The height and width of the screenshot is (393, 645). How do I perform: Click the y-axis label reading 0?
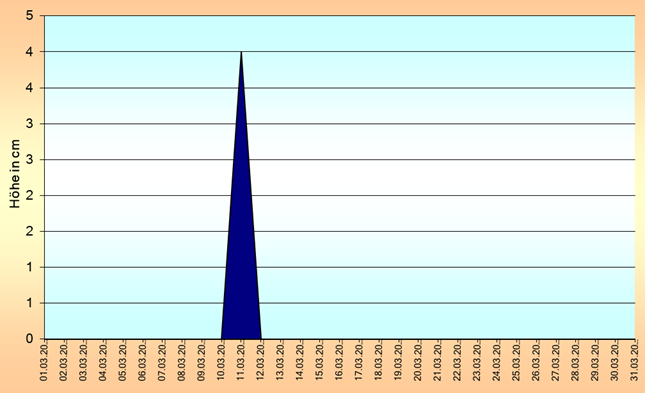click(x=29, y=339)
